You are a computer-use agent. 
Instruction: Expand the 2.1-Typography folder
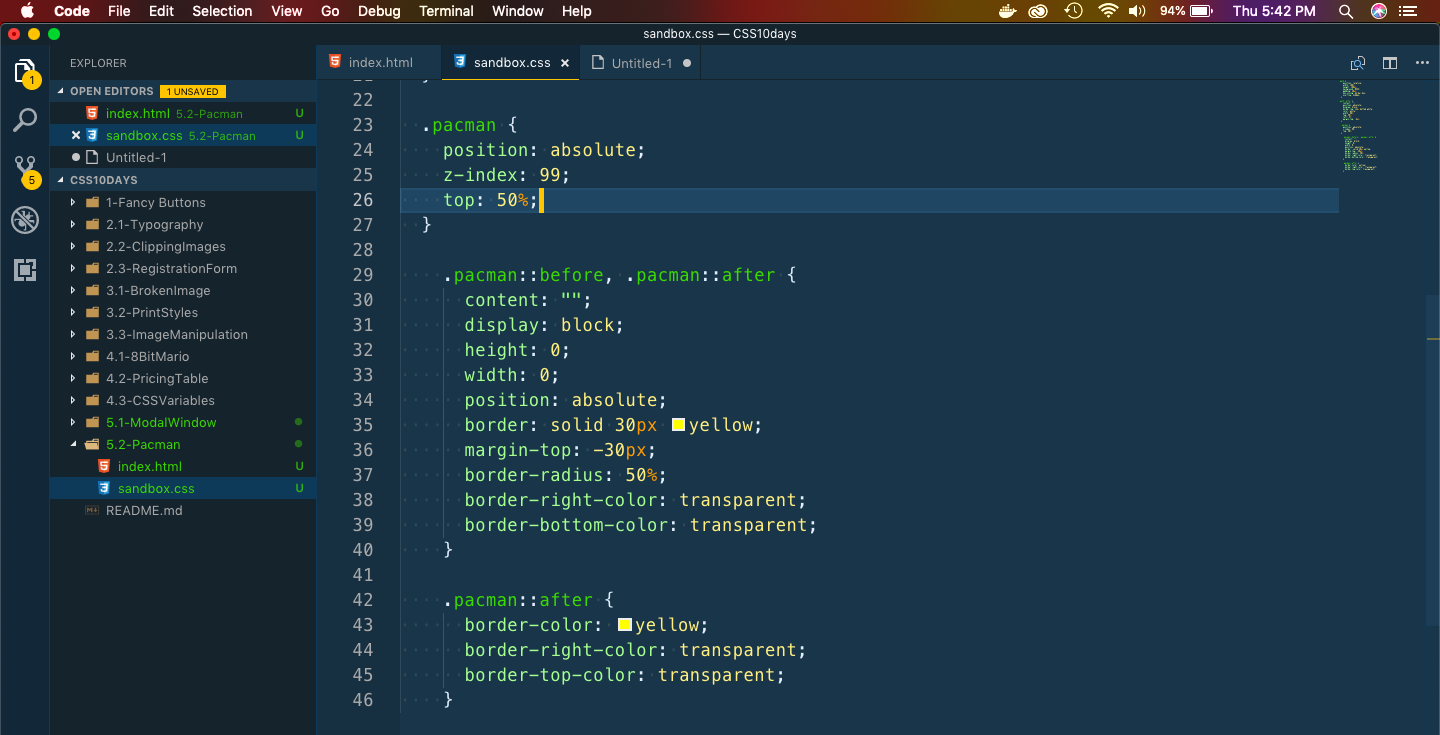(x=72, y=224)
